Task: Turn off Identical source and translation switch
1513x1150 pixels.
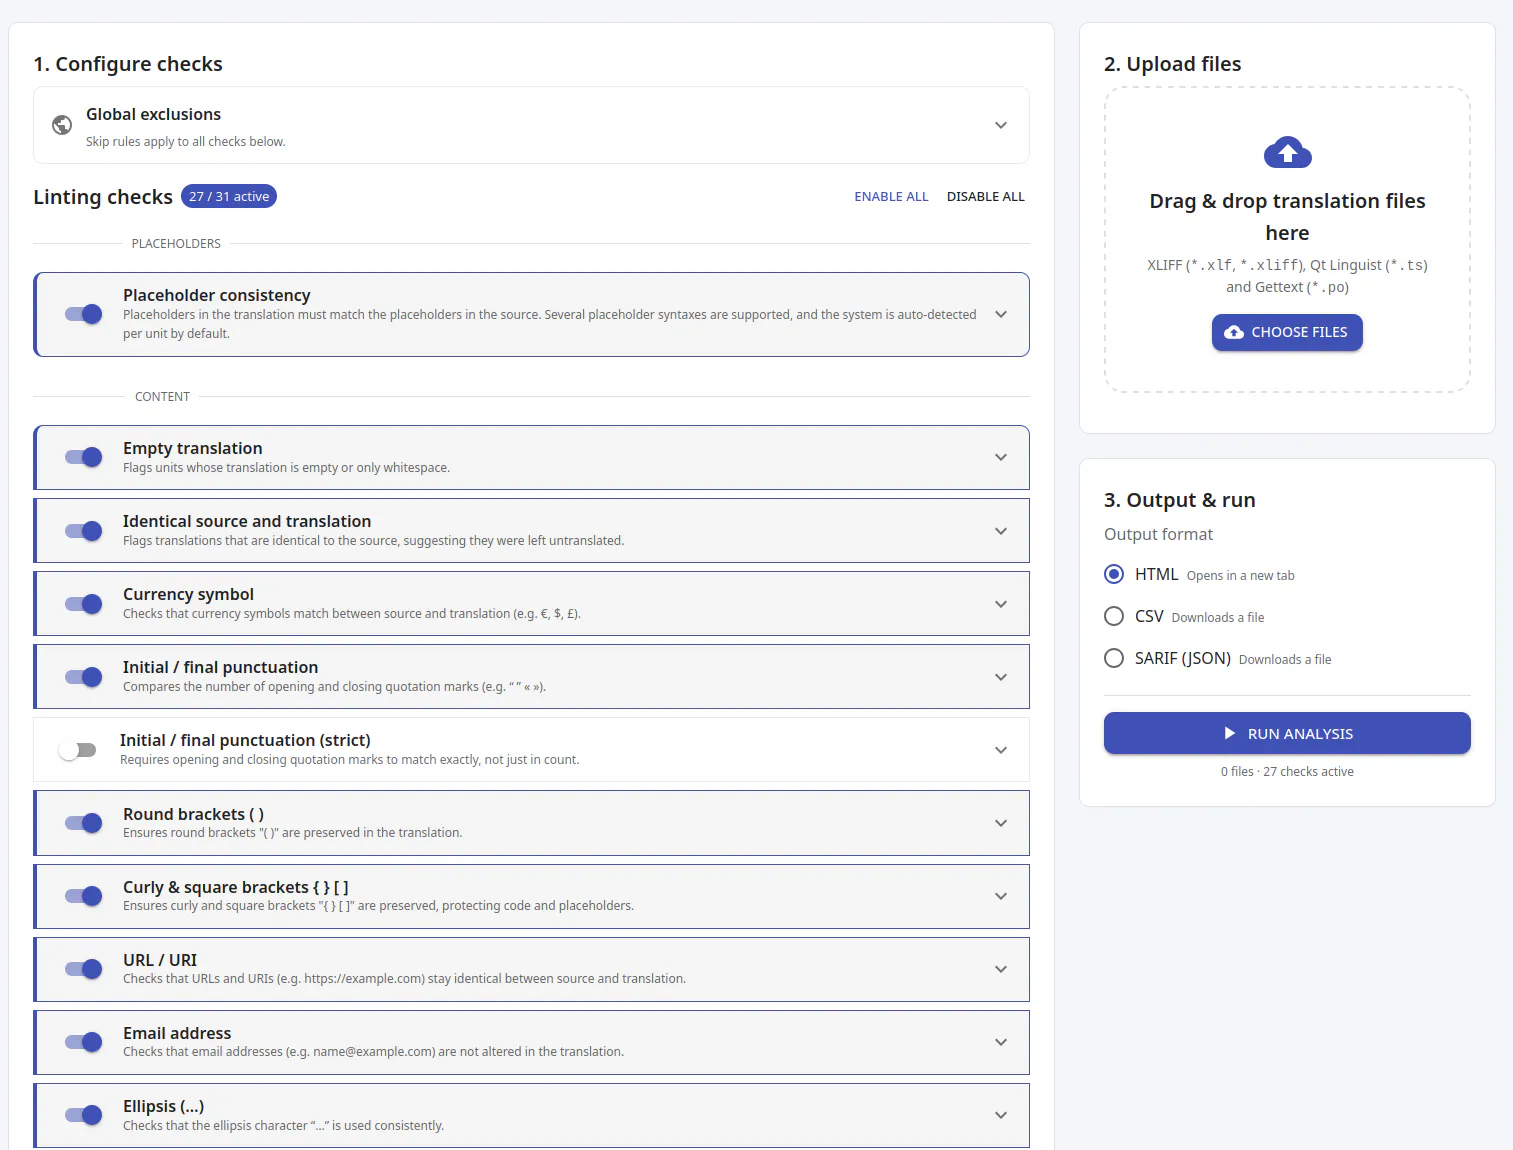Action: point(84,531)
